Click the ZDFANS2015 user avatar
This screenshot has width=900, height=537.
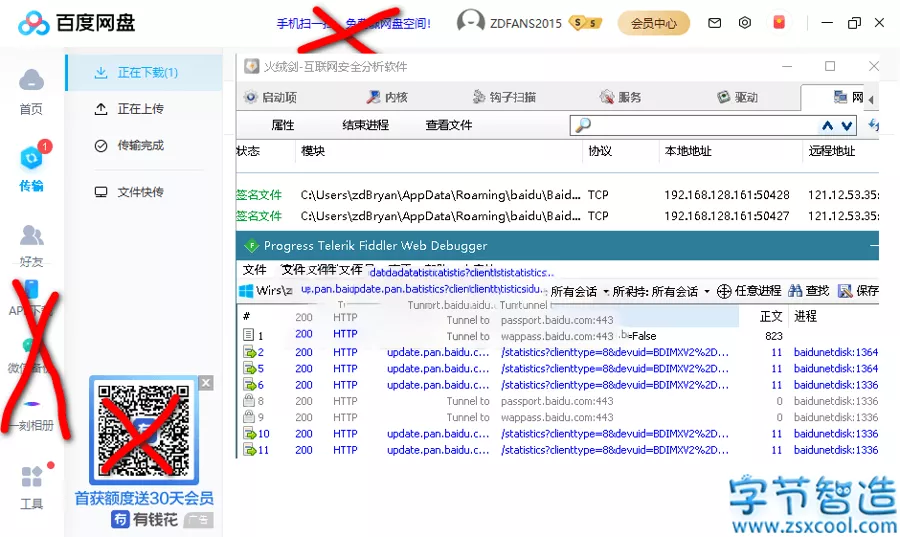click(470, 21)
